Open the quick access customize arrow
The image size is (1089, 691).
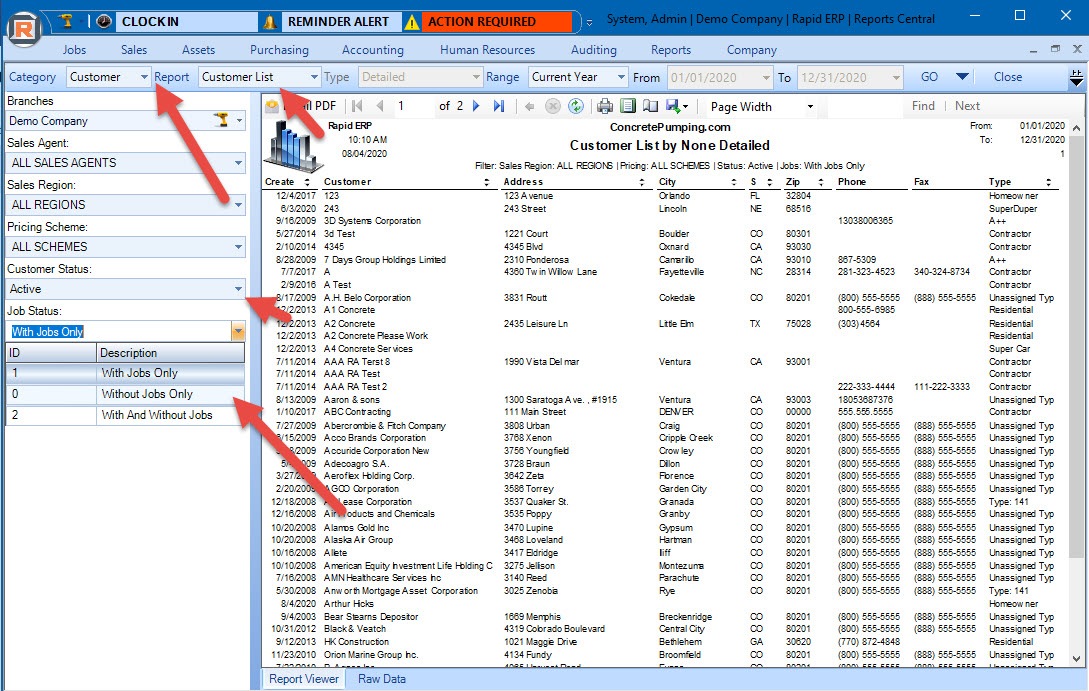(589, 22)
